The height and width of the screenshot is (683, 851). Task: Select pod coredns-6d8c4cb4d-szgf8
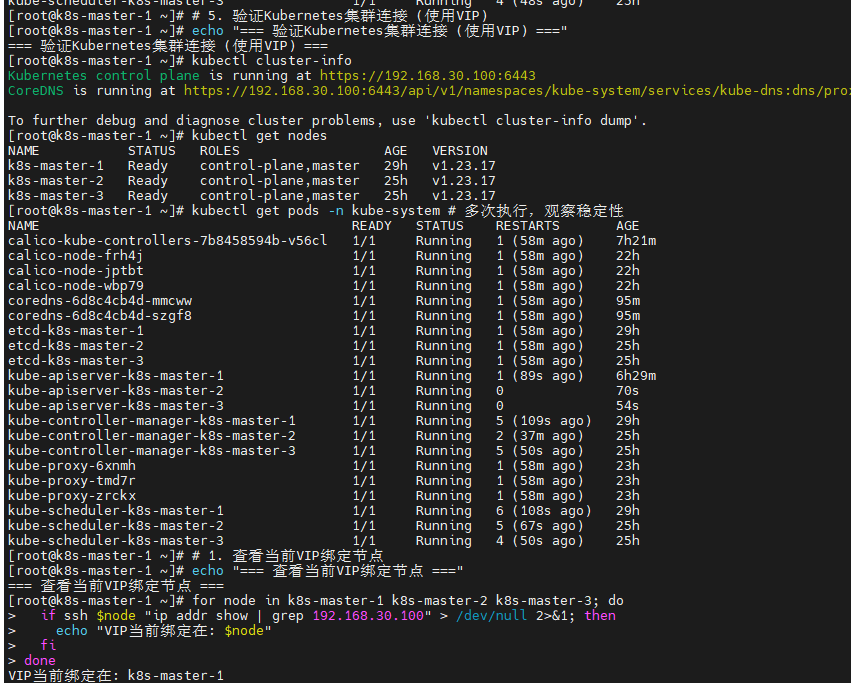coord(100,315)
